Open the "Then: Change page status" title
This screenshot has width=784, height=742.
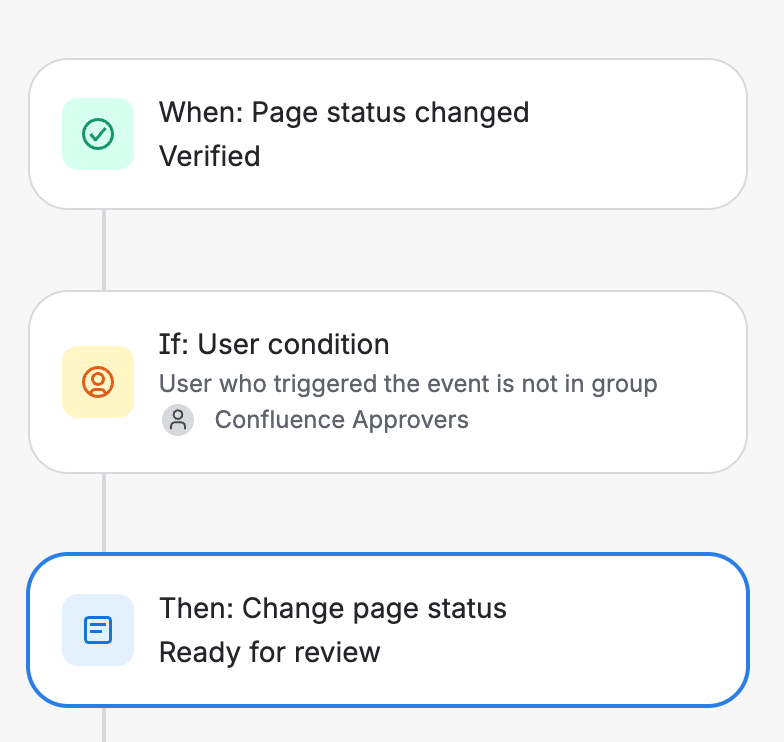pos(333,608)
